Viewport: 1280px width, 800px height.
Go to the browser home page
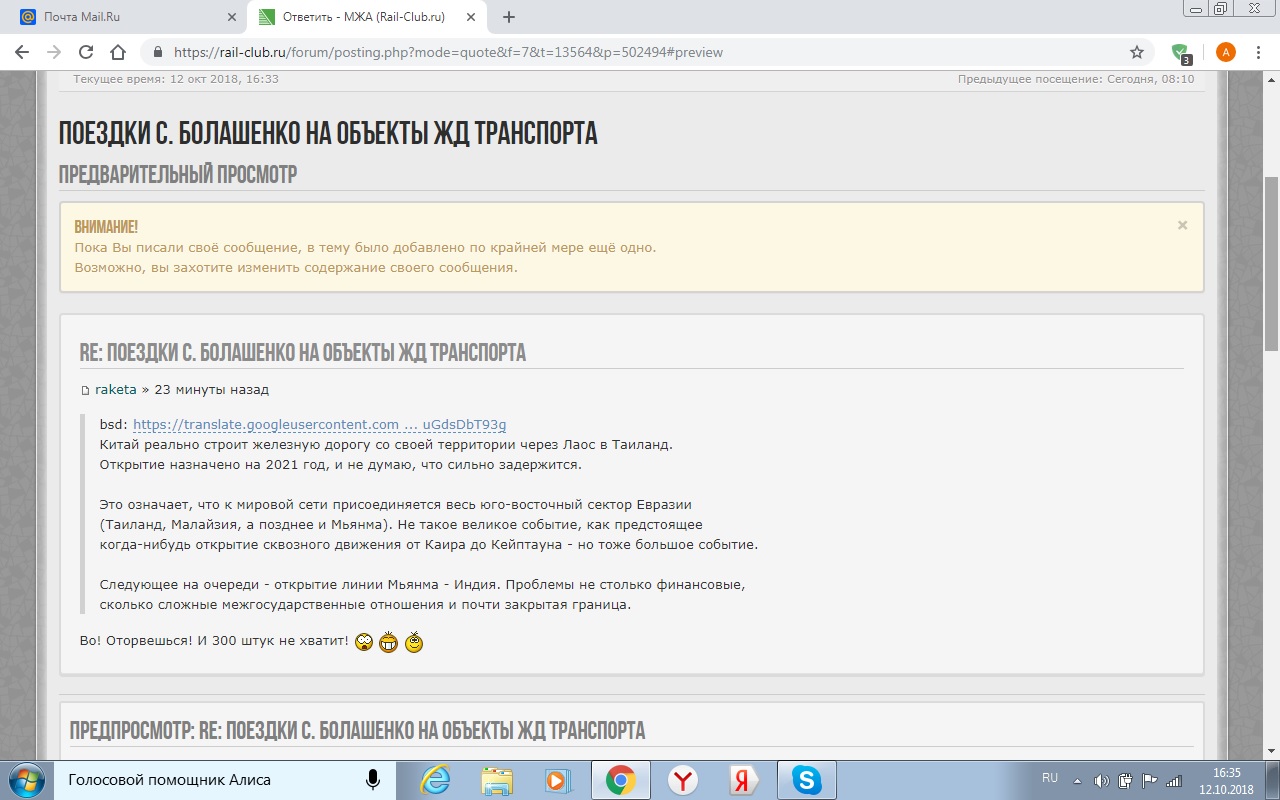(118, 52)
